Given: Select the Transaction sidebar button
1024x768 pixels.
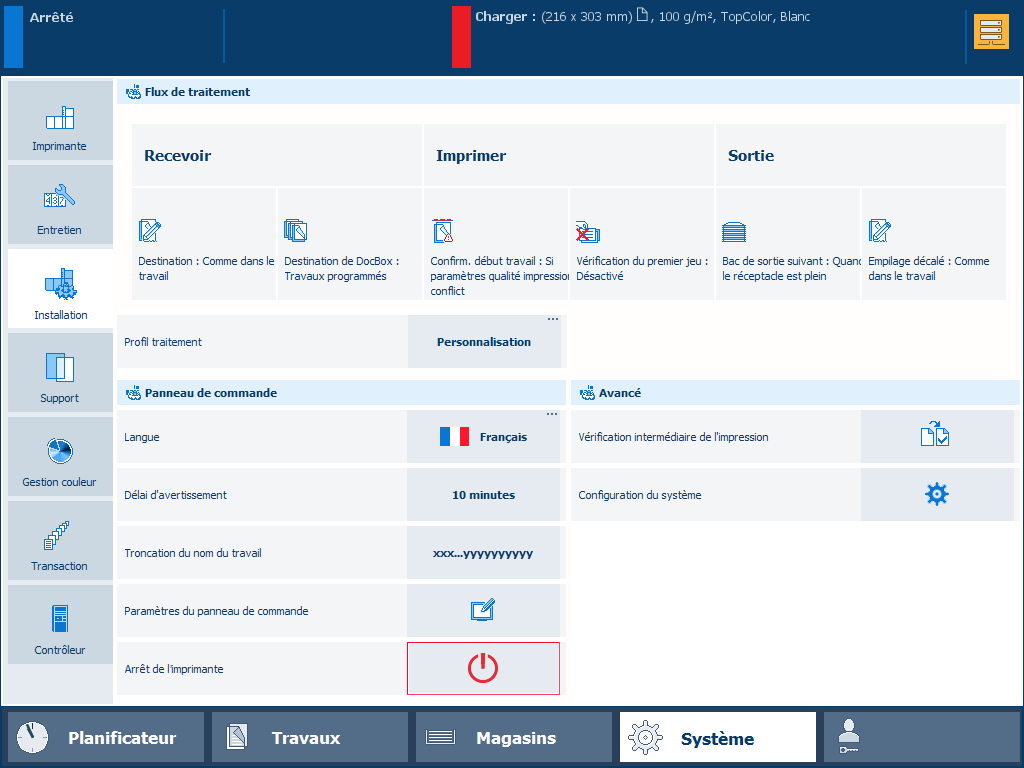Looking at the screenshot, I should 60,542.
